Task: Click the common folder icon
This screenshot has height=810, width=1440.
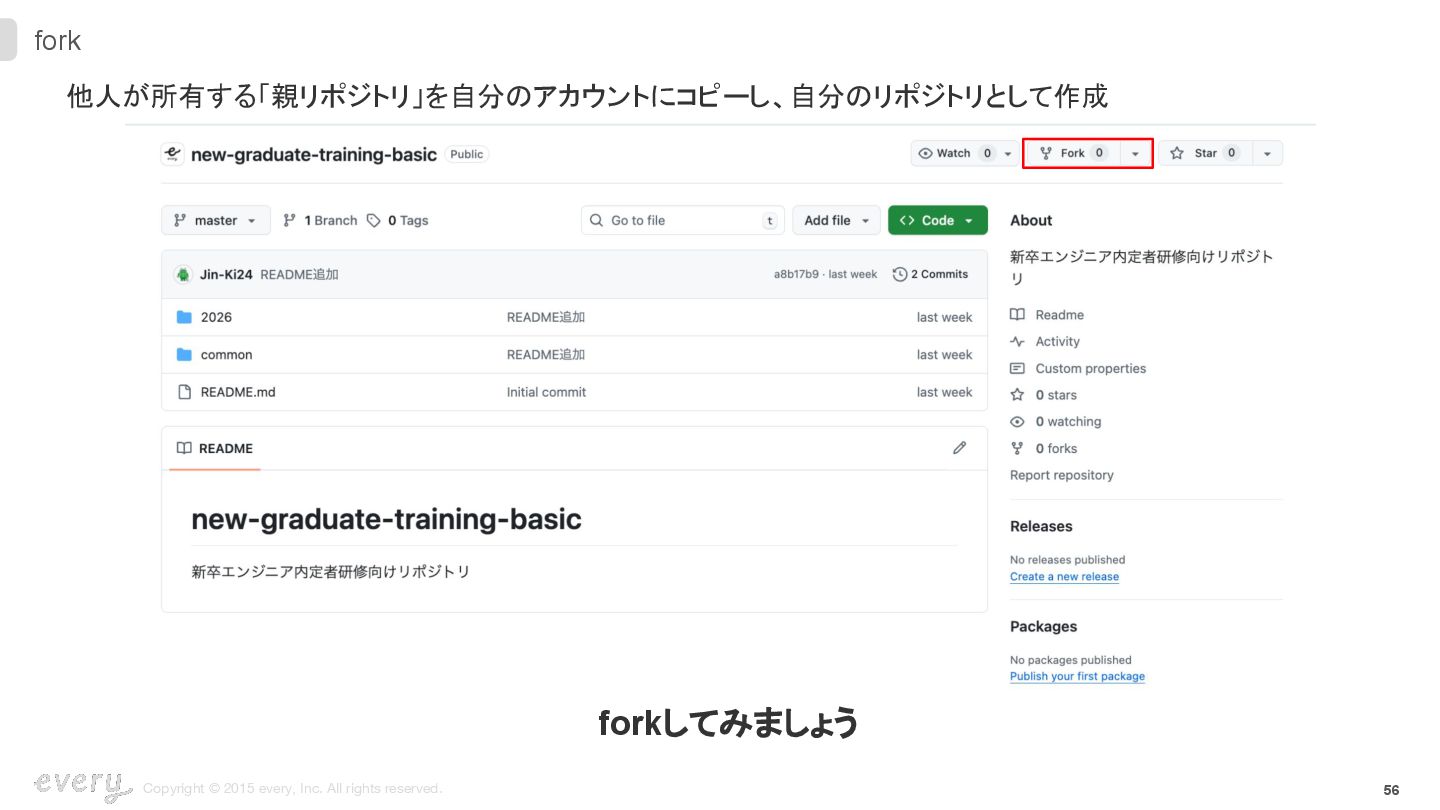Action: click(x=184, y=355)
